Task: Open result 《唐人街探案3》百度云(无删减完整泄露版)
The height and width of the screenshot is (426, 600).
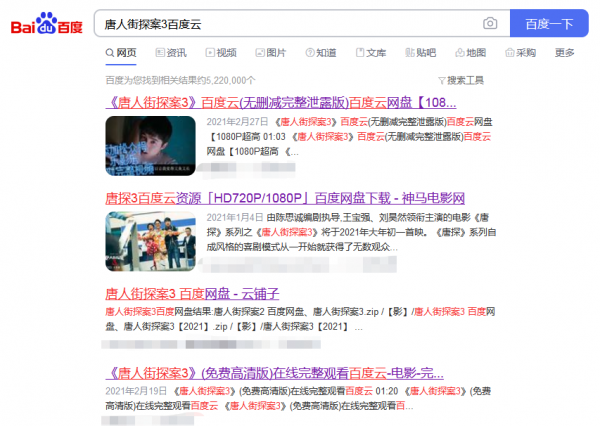Action: click(281, 103)
